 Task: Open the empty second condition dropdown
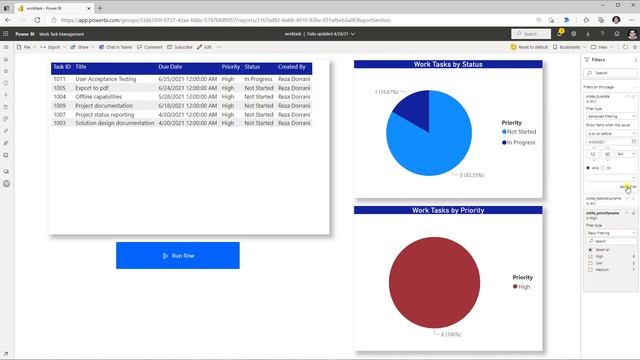[x=611, y=178]
